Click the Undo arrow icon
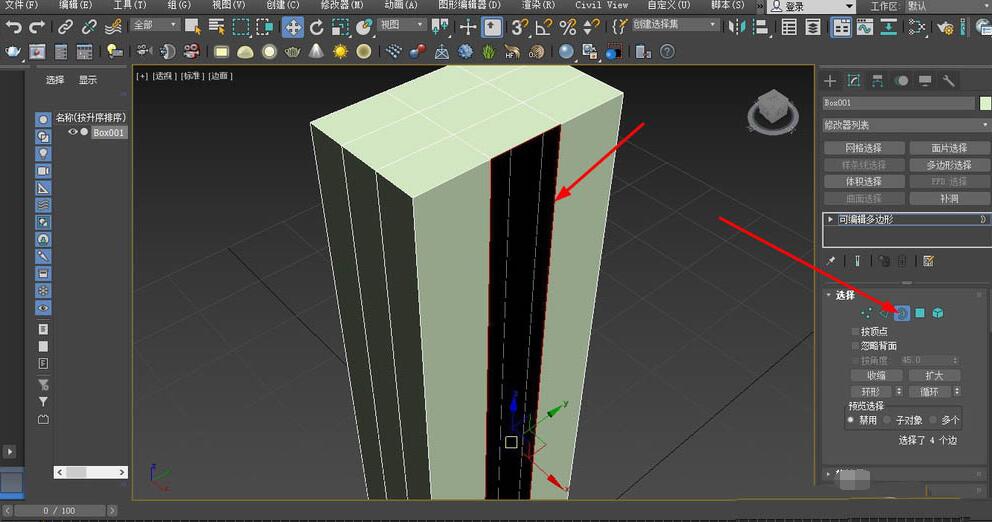 [13, 27]
